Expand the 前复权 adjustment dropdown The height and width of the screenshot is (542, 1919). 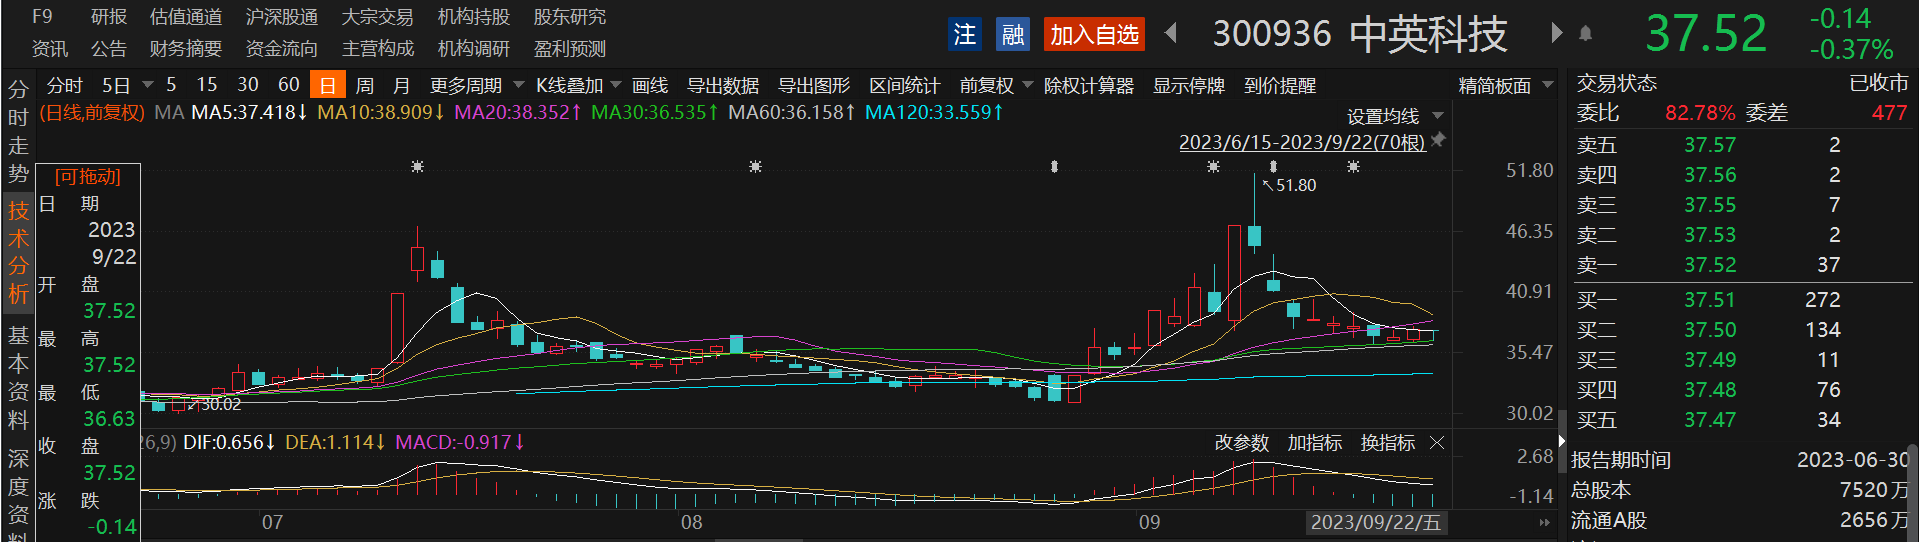click(995, 86)
